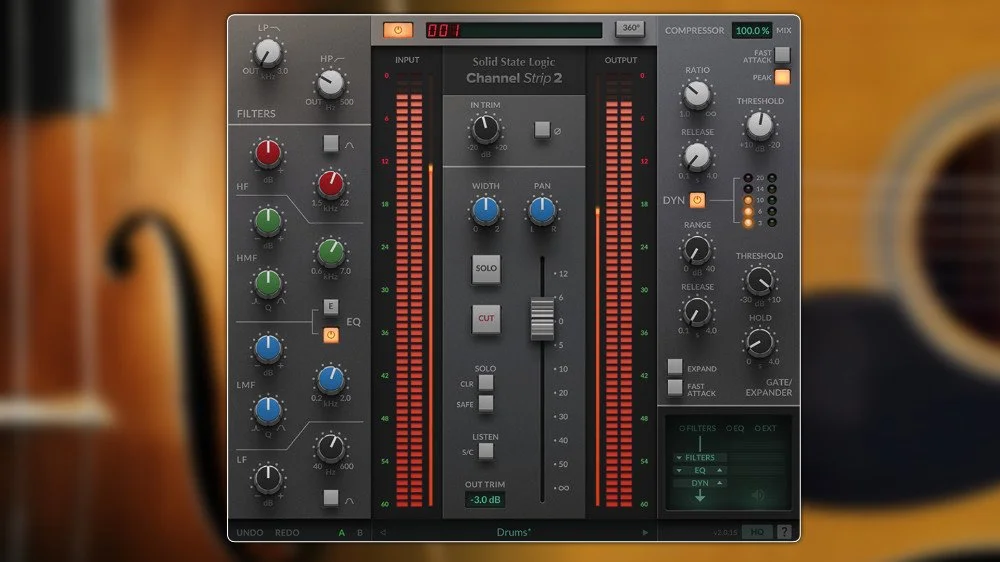Adjust the black LF frequency knob
The image size is (1000, 562).
330,448
